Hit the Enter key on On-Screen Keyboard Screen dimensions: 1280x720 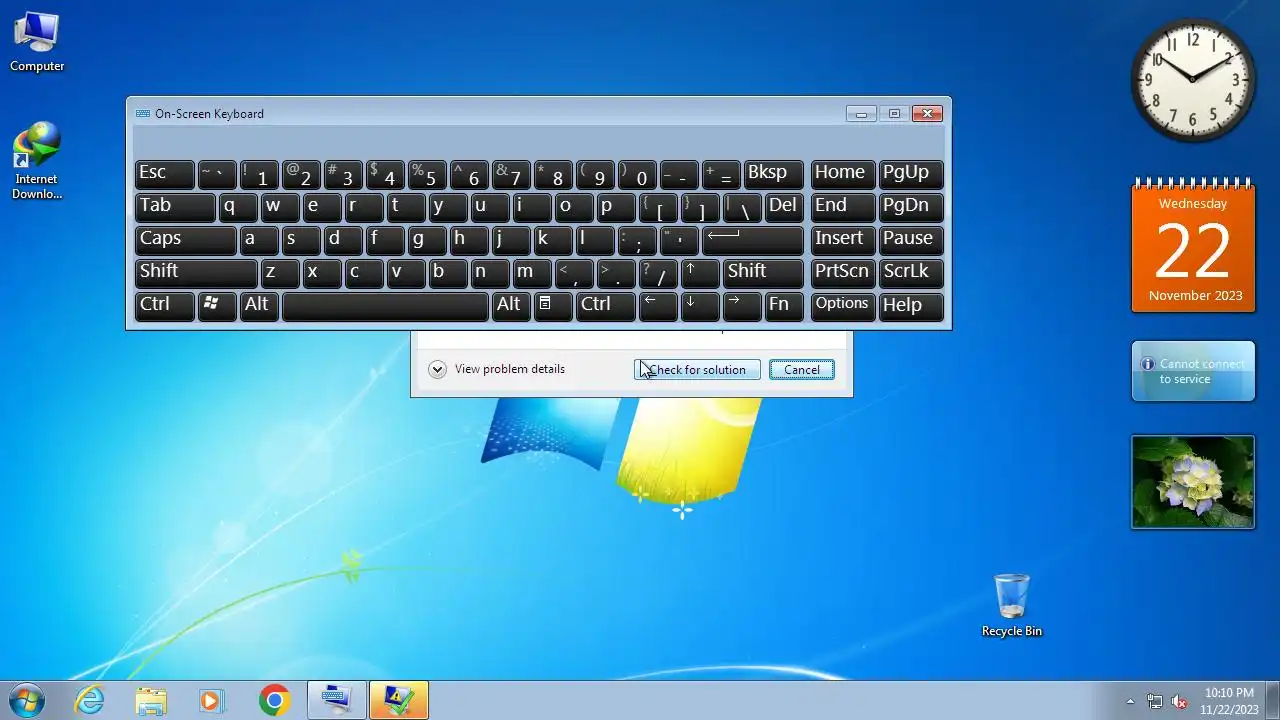coord(753,240)
